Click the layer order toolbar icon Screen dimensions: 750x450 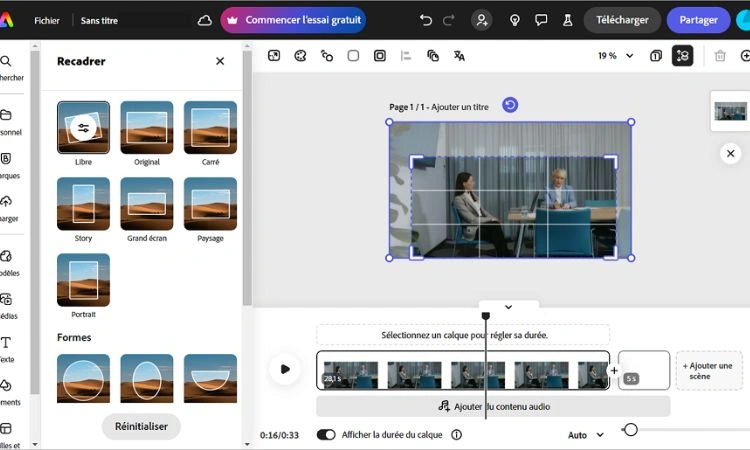point(433,56)
